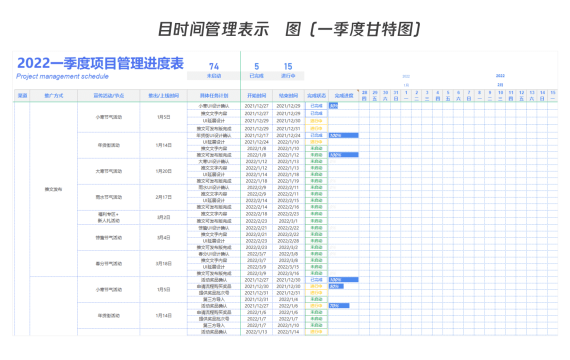The image size is (570, 360).
Task: Click the 发出/上线时间 column header
Action: pos(164,96)
